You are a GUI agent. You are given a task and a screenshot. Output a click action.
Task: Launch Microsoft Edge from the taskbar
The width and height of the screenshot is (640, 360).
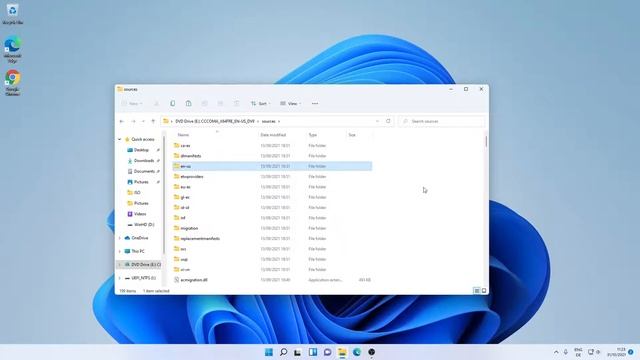click(x=357, y=352)
